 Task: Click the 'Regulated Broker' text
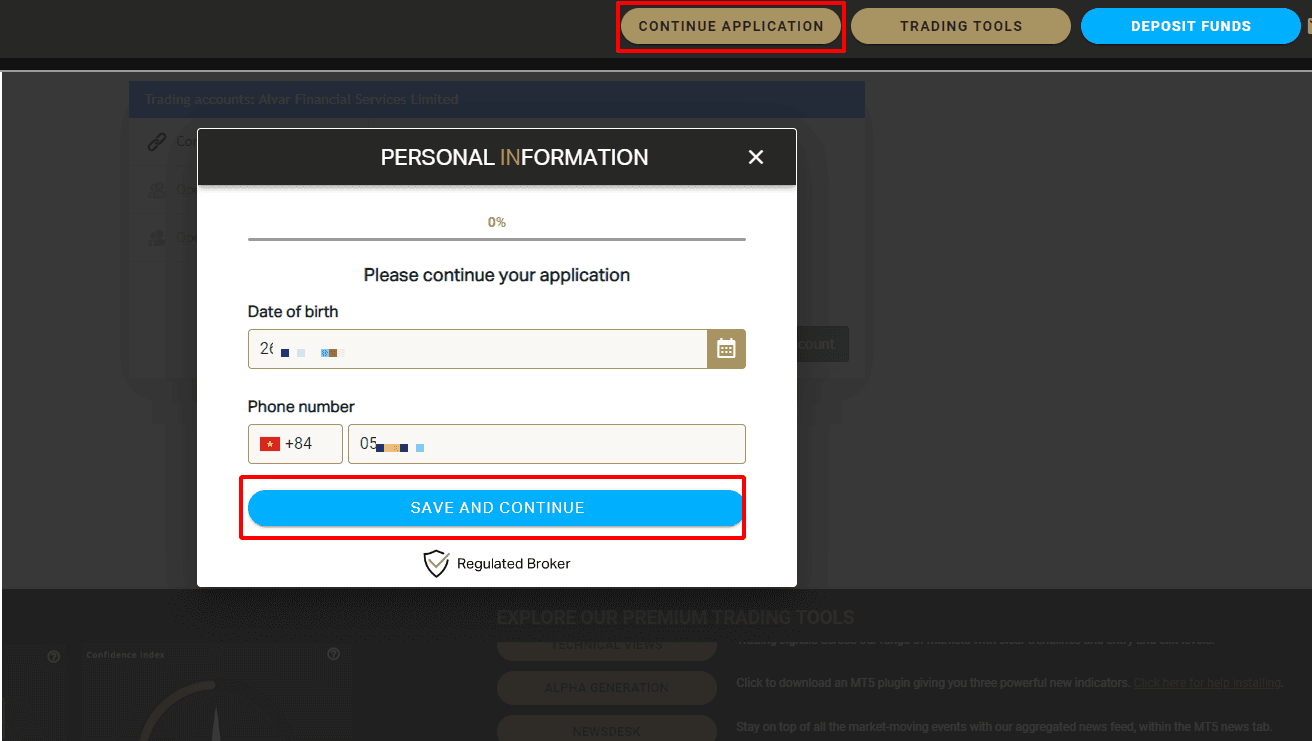coord(514,564)
